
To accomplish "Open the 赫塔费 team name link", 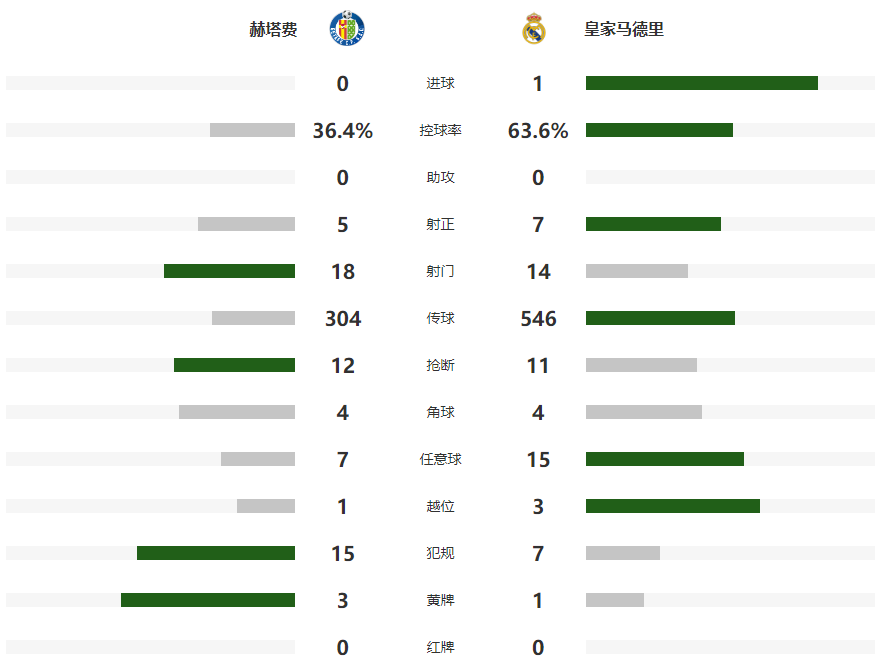I will click(x=273, y=30).
